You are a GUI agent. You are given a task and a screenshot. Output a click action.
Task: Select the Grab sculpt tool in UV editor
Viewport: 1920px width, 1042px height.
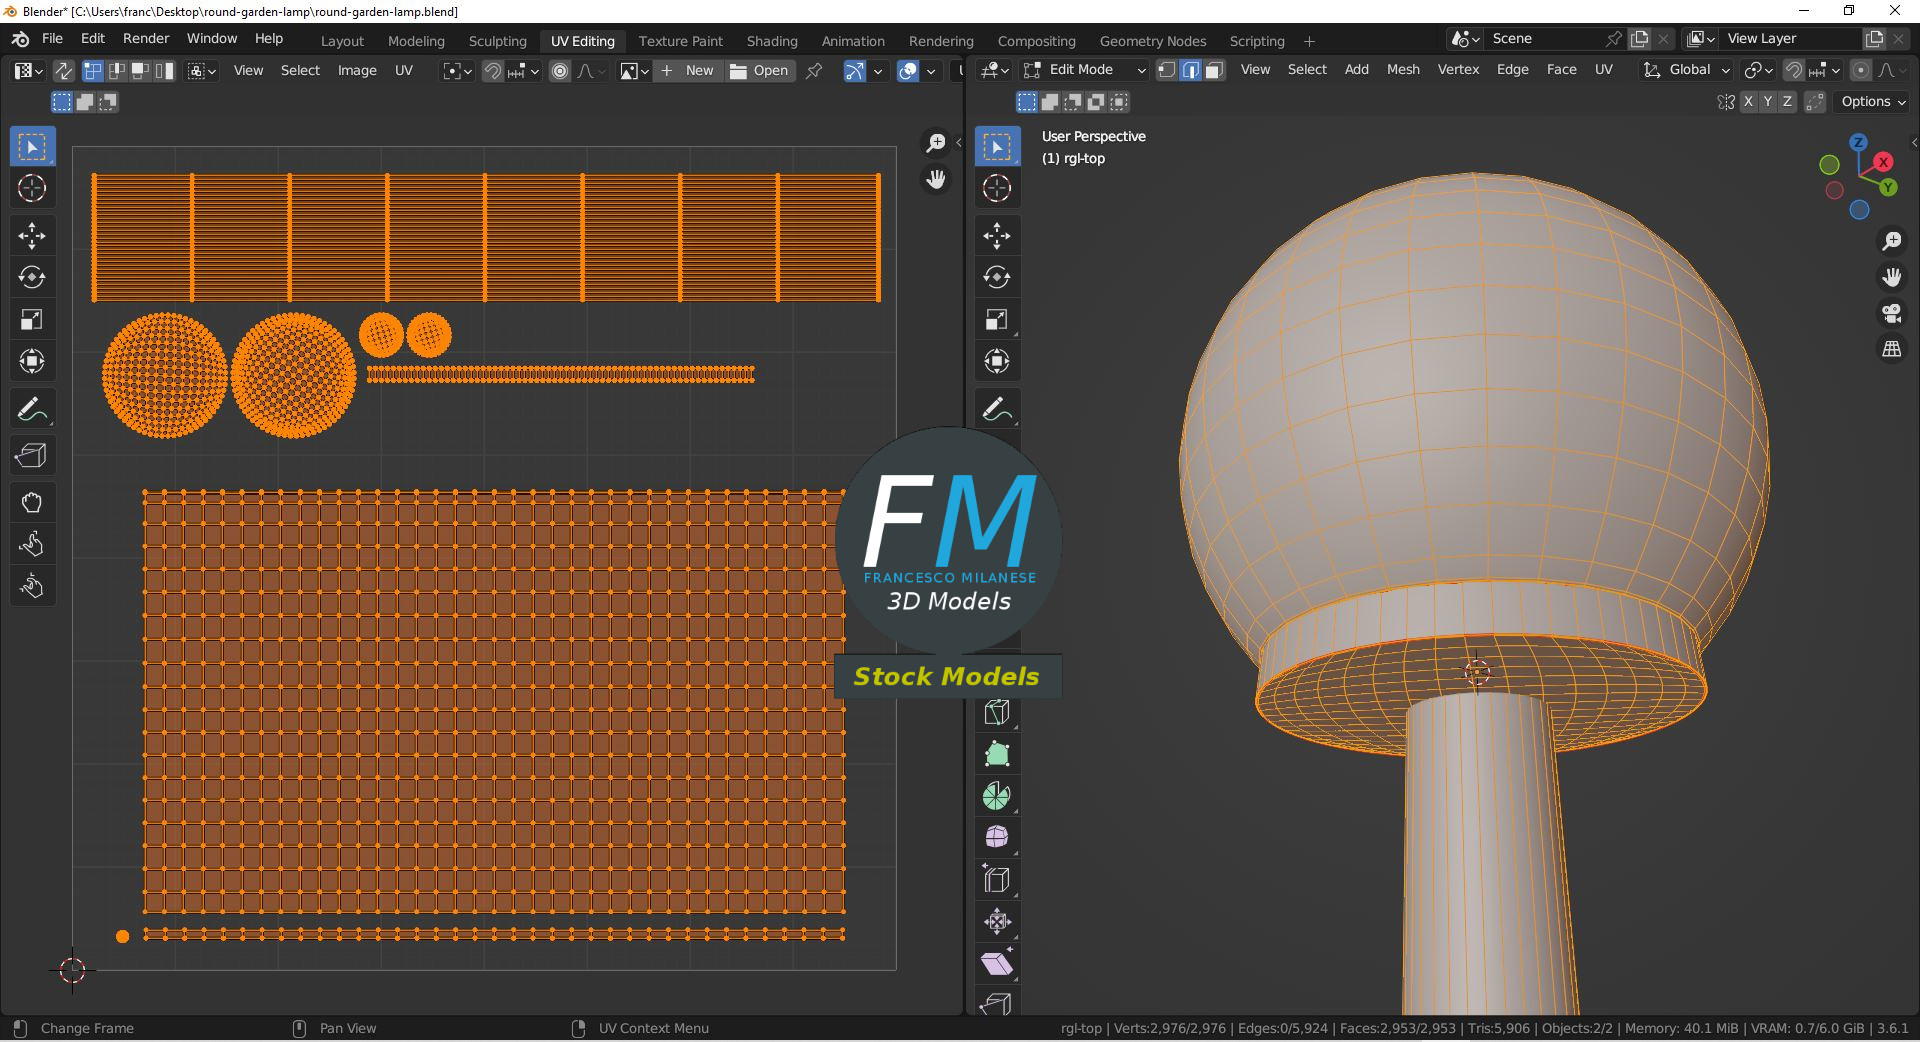[32, 502]
